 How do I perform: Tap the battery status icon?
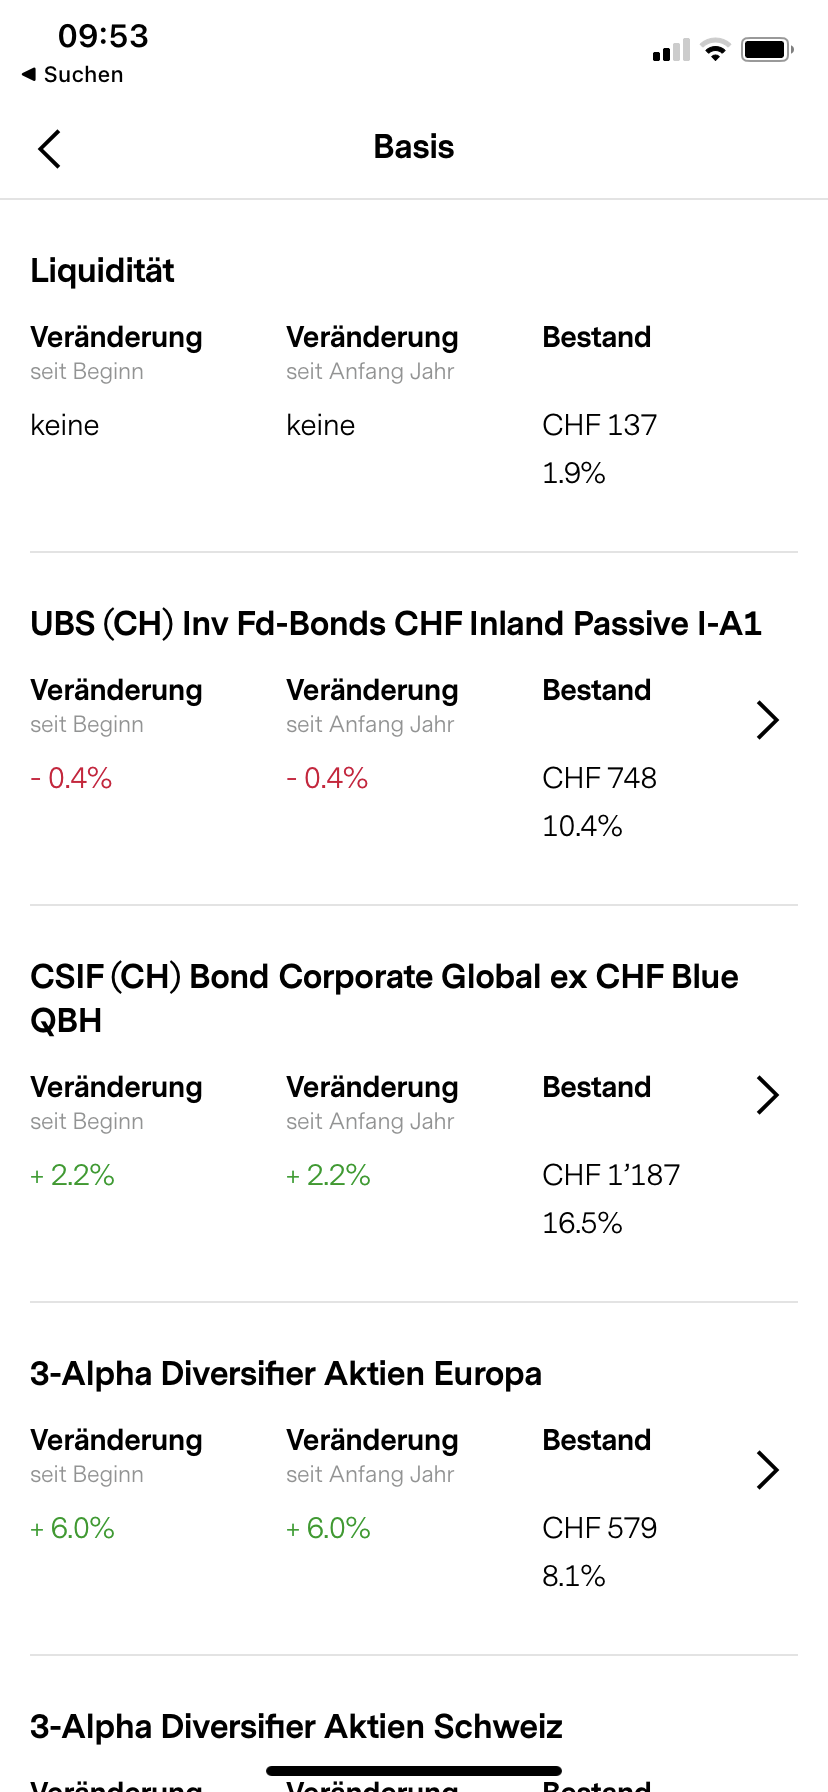tap(767, 50)
